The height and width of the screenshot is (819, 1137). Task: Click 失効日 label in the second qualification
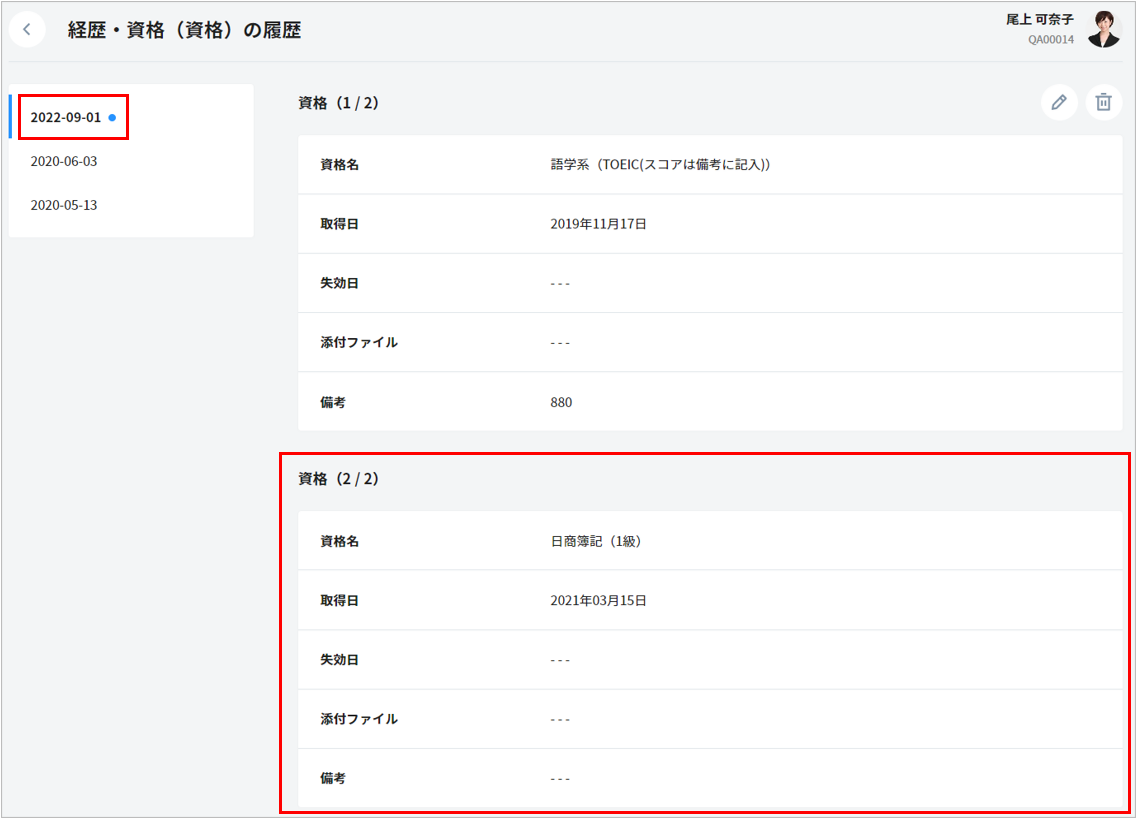[339, 660]
